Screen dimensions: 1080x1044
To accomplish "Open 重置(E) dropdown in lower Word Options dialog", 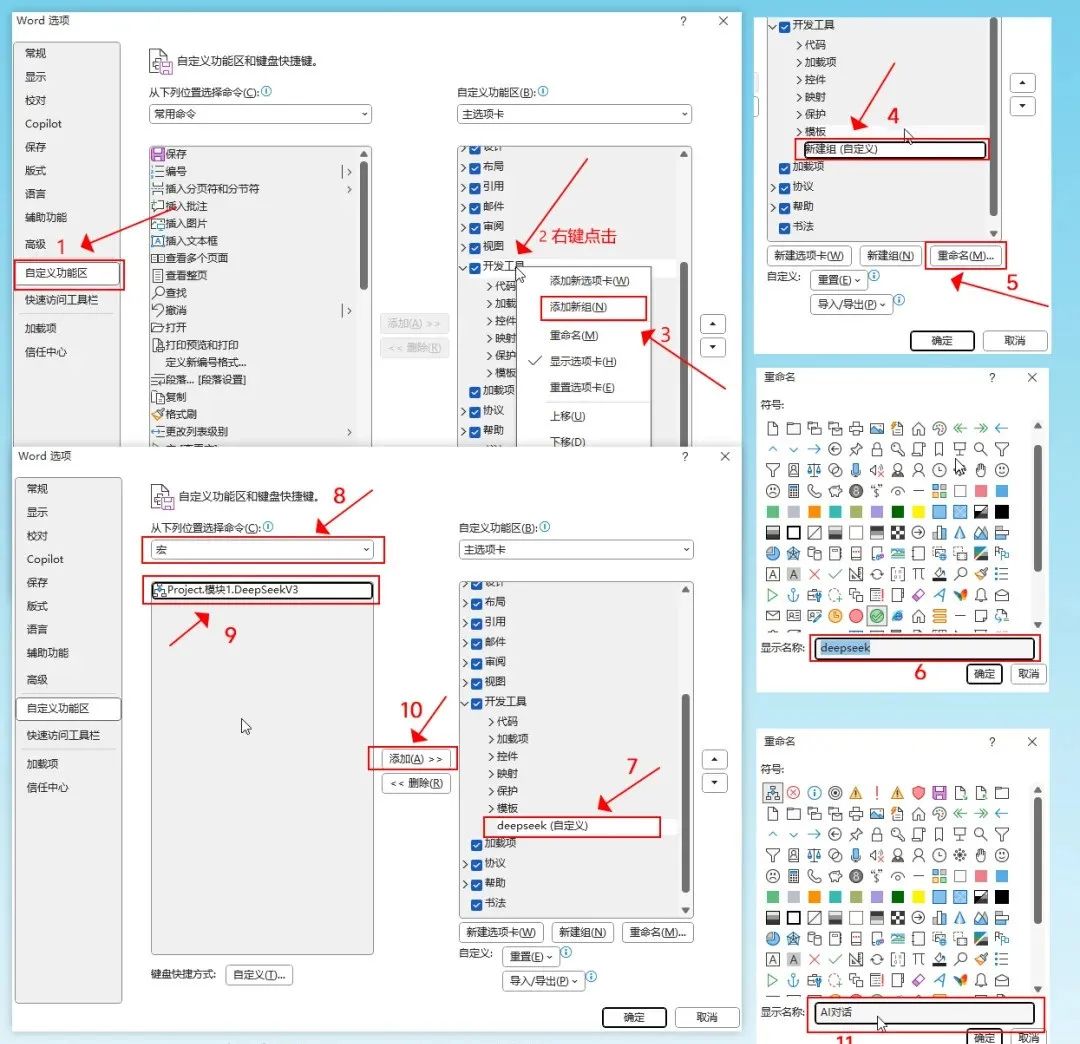I will pyautogui.click(x=530, y=957).
